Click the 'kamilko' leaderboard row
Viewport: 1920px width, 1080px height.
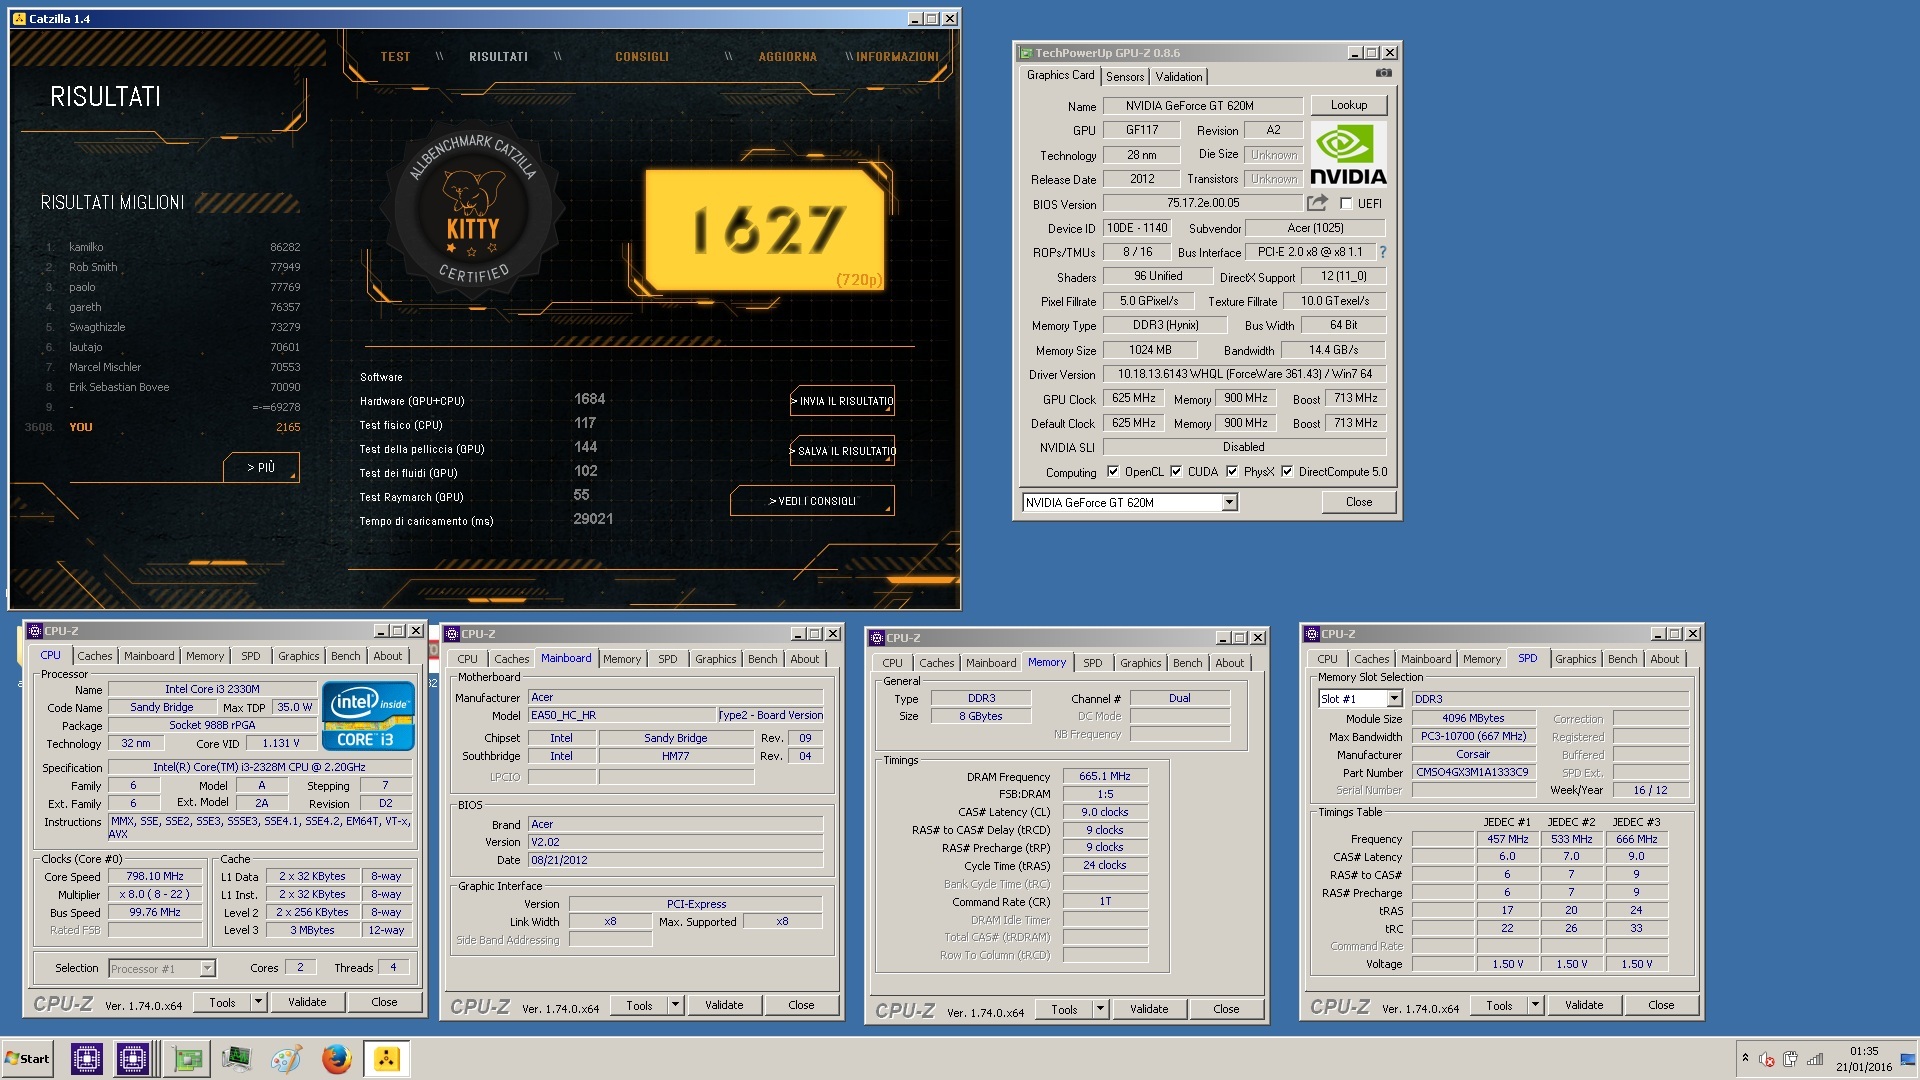(x=172, y=247)
